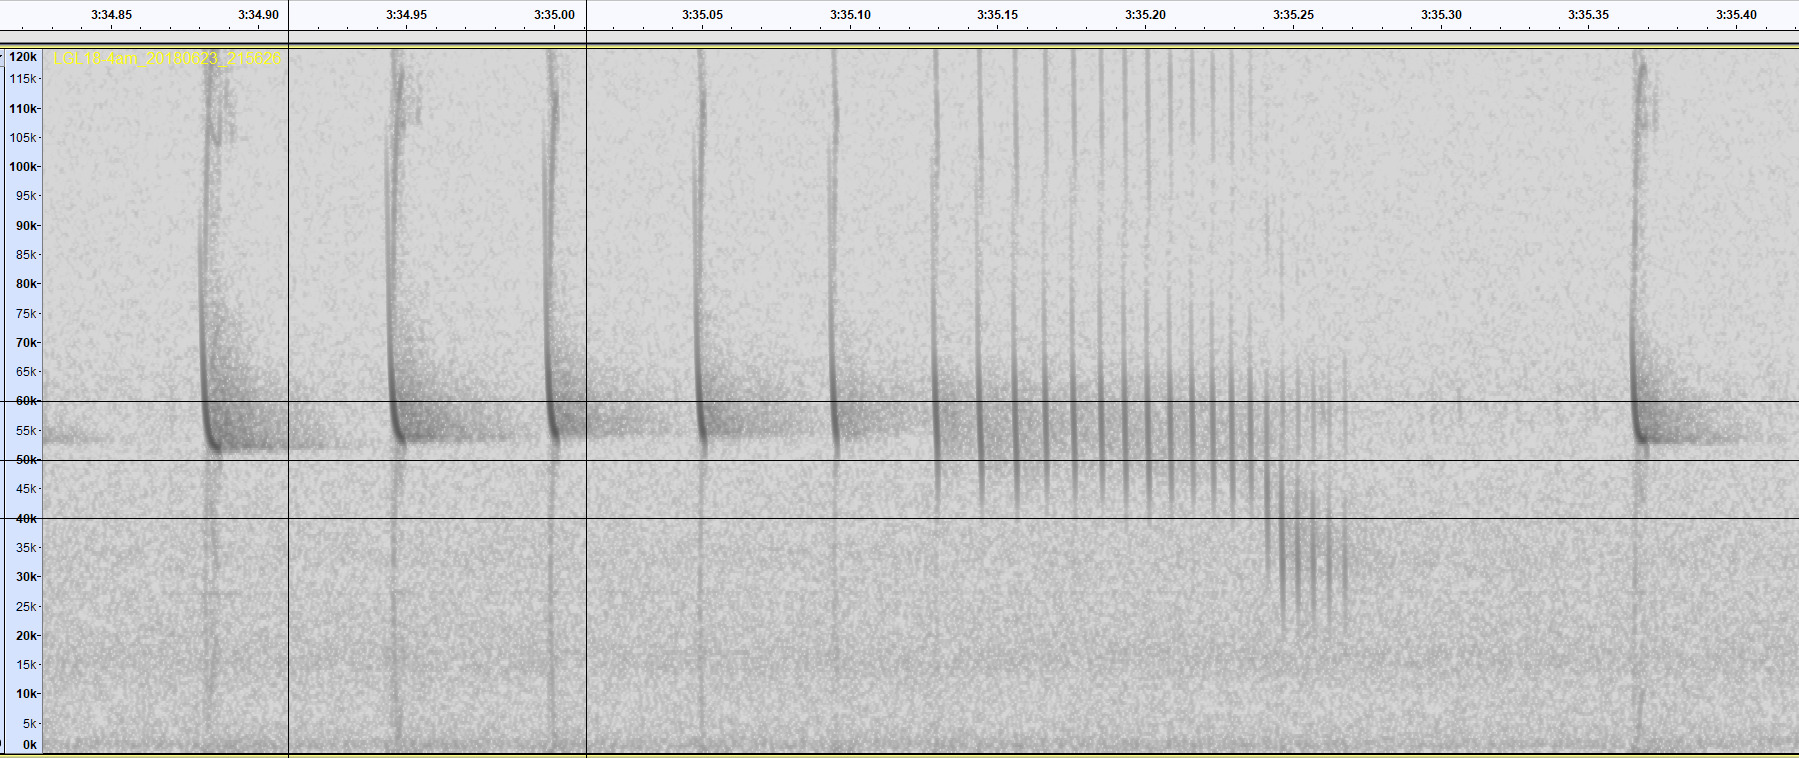Screen dimensions: 1799x758
Task: Click the 110k frequency axis label
Action: 23,109
